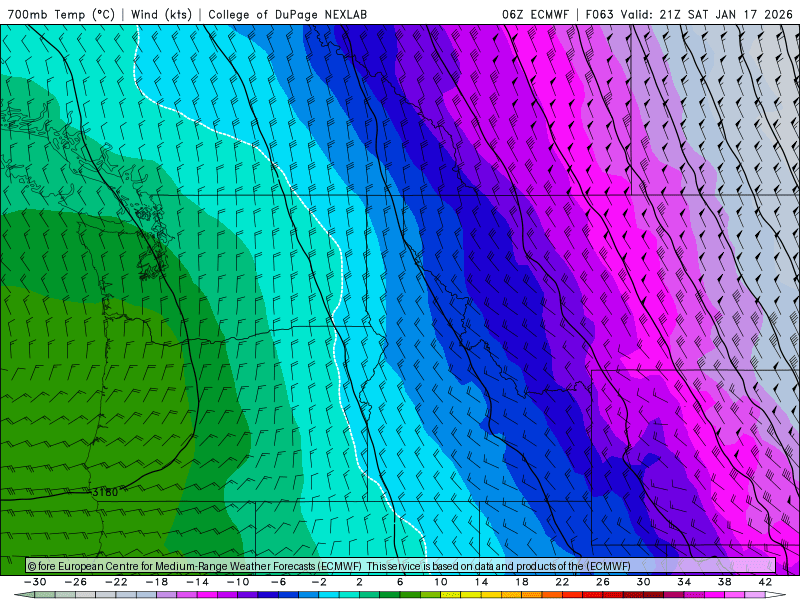This screenshot has height=600, width=800.
Task: Click the positive "2" colorbar tick label
Action: 360,582
